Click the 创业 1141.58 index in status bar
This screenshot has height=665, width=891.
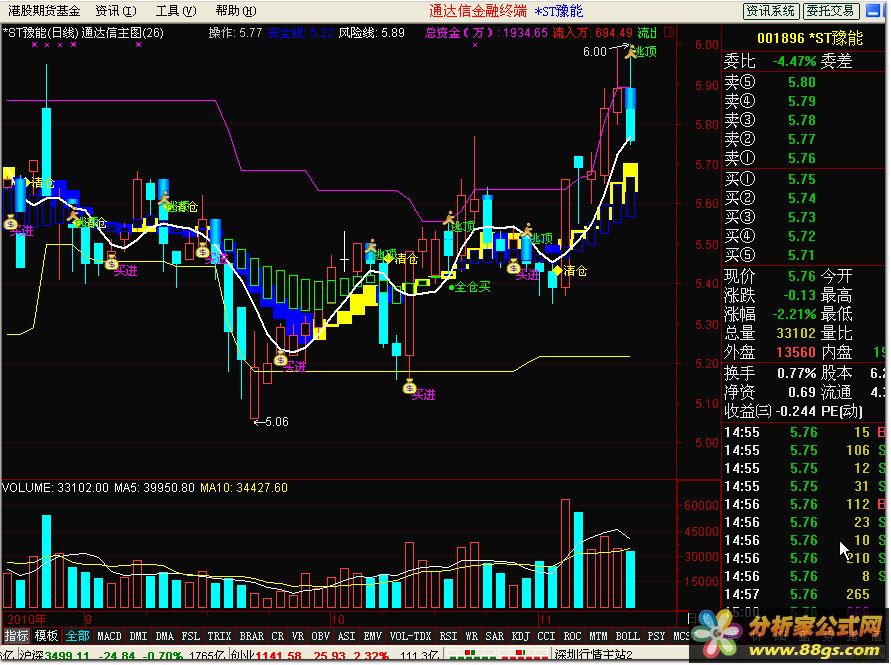(265, 656)
